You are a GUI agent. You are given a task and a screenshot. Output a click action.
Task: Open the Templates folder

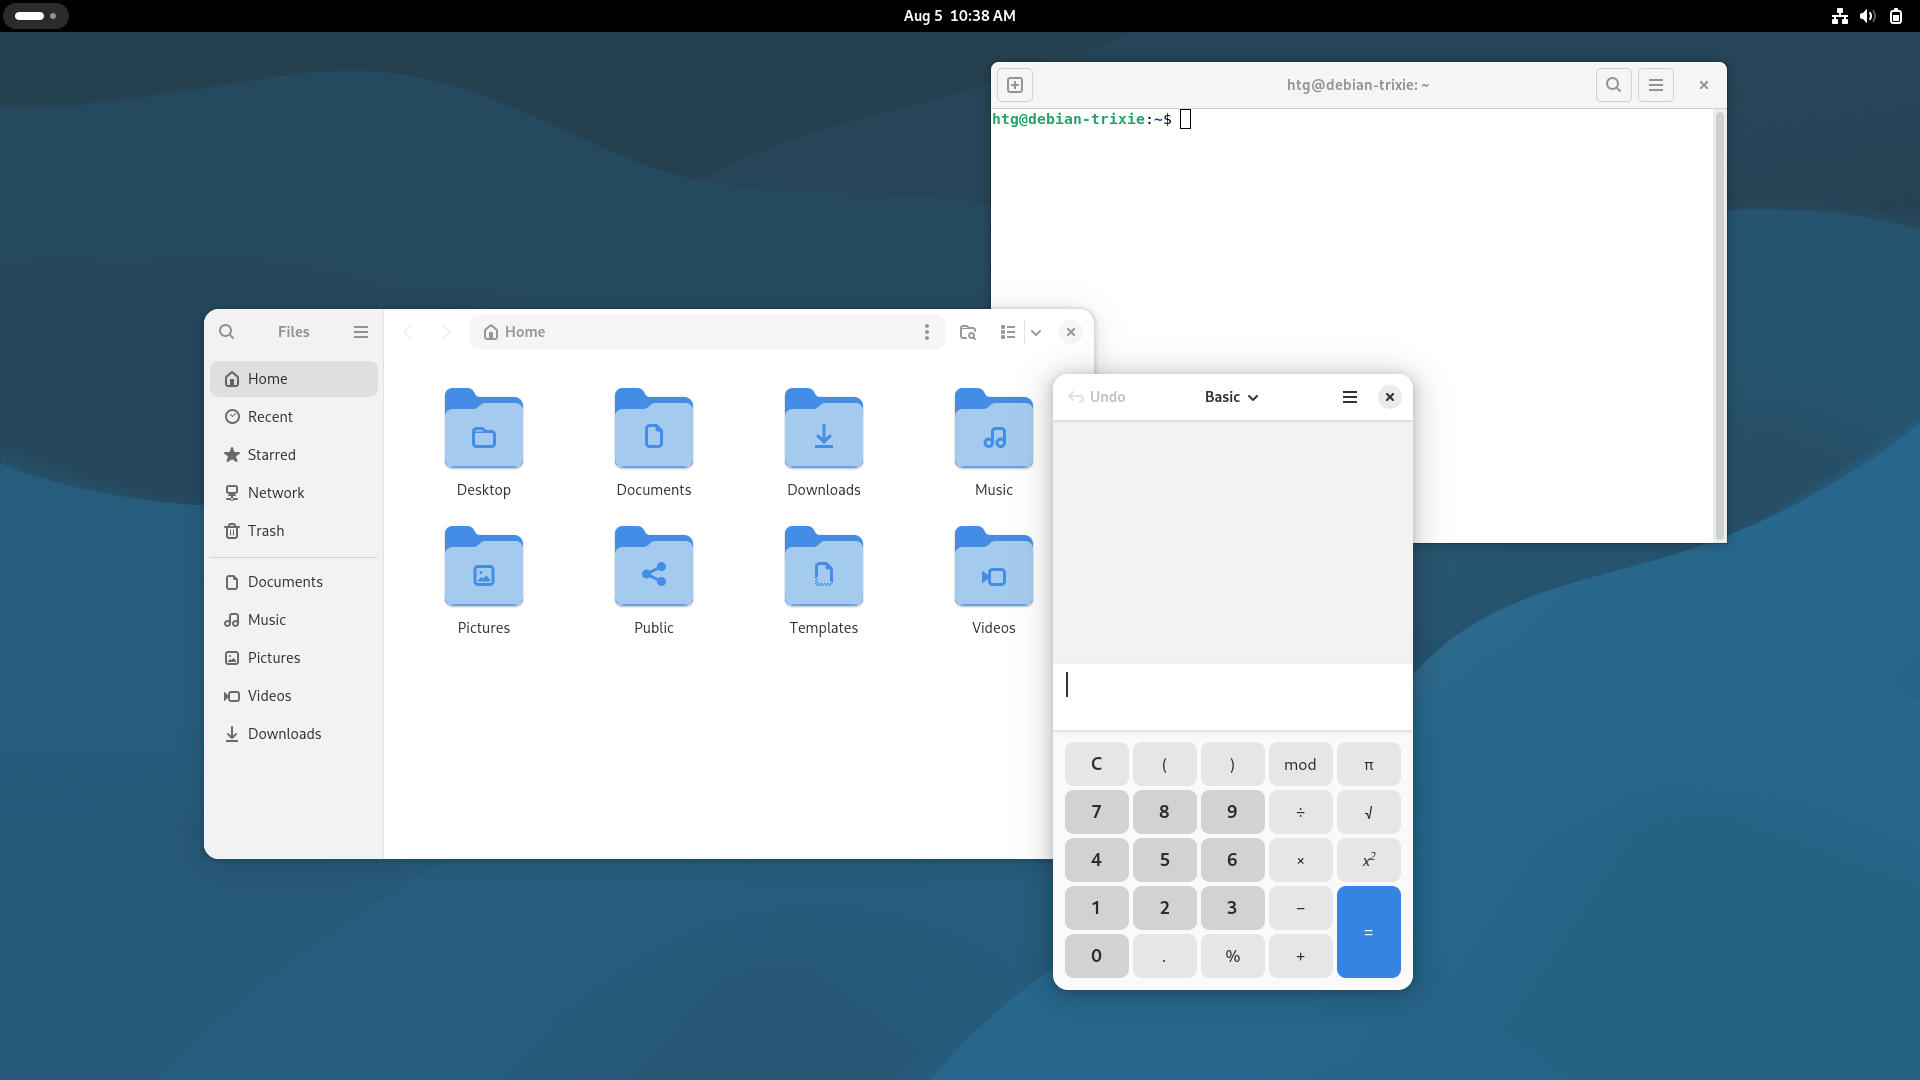(824, 581)
